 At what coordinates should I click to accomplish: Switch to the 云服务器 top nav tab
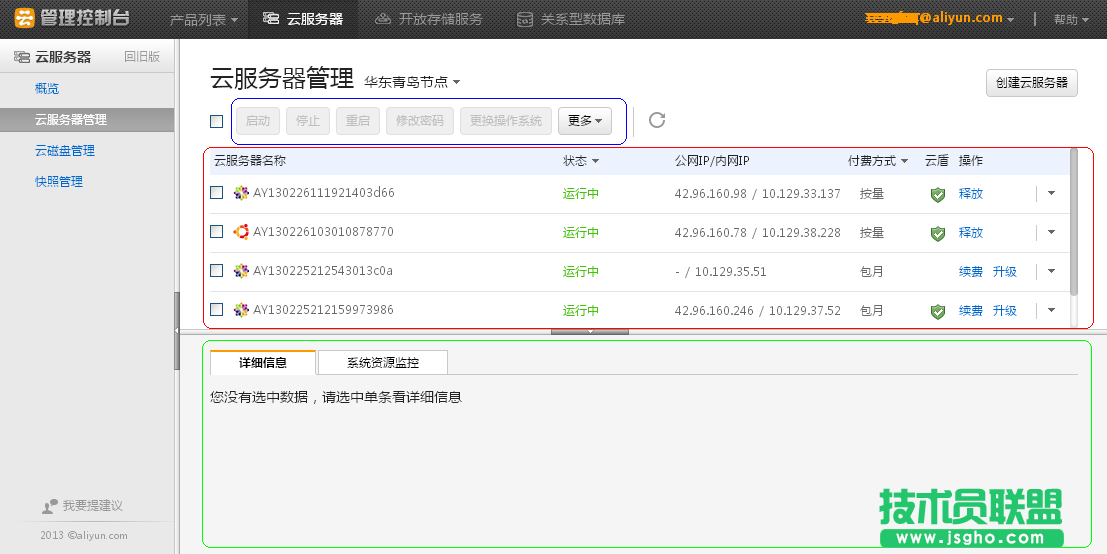point(303,19)
